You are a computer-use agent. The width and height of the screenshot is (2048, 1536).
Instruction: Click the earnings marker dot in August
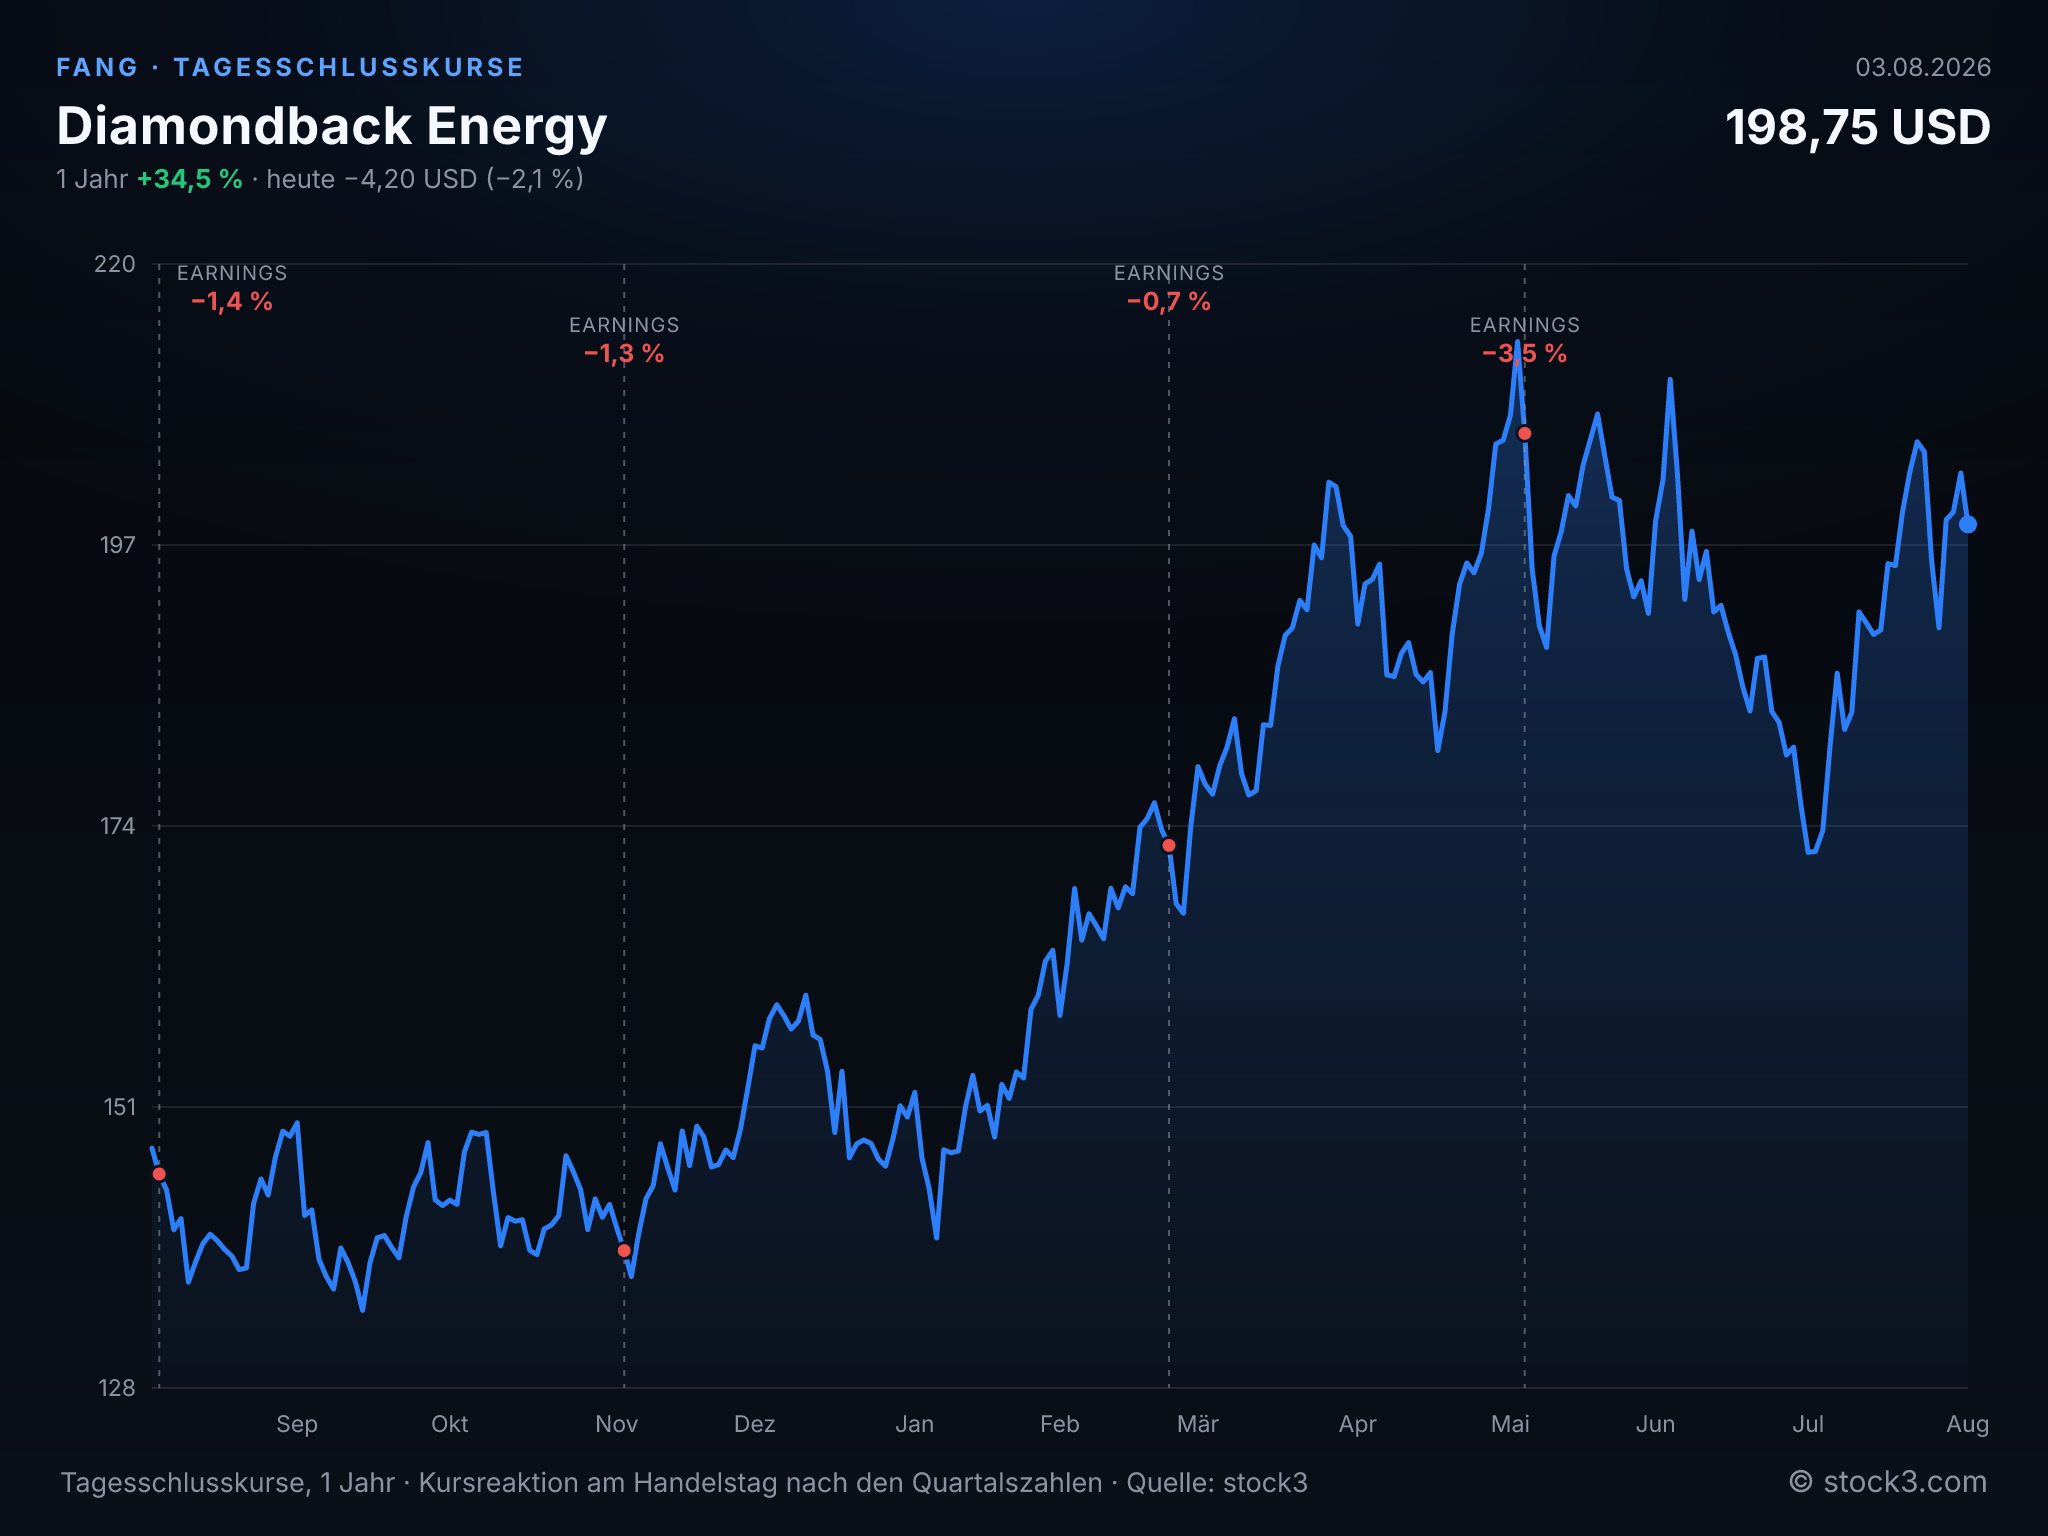coord(159,1174)
